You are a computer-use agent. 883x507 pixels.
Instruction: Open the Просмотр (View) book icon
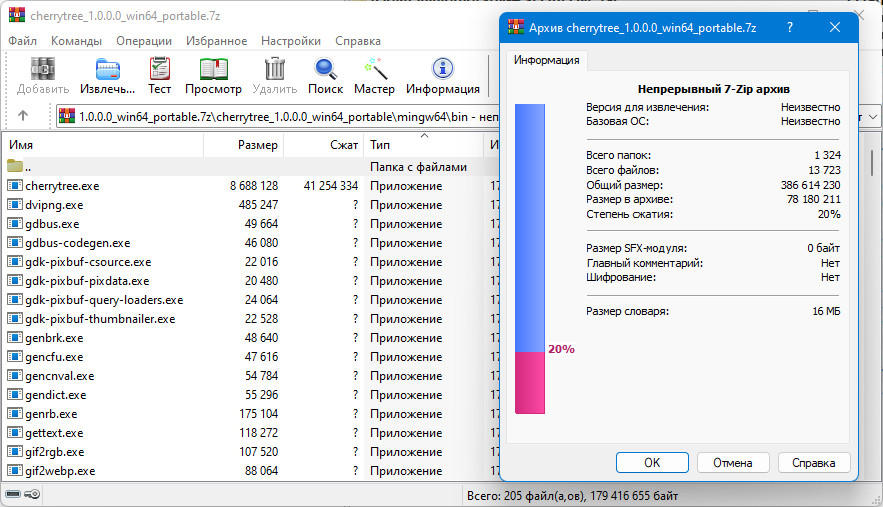coord(213,69)
